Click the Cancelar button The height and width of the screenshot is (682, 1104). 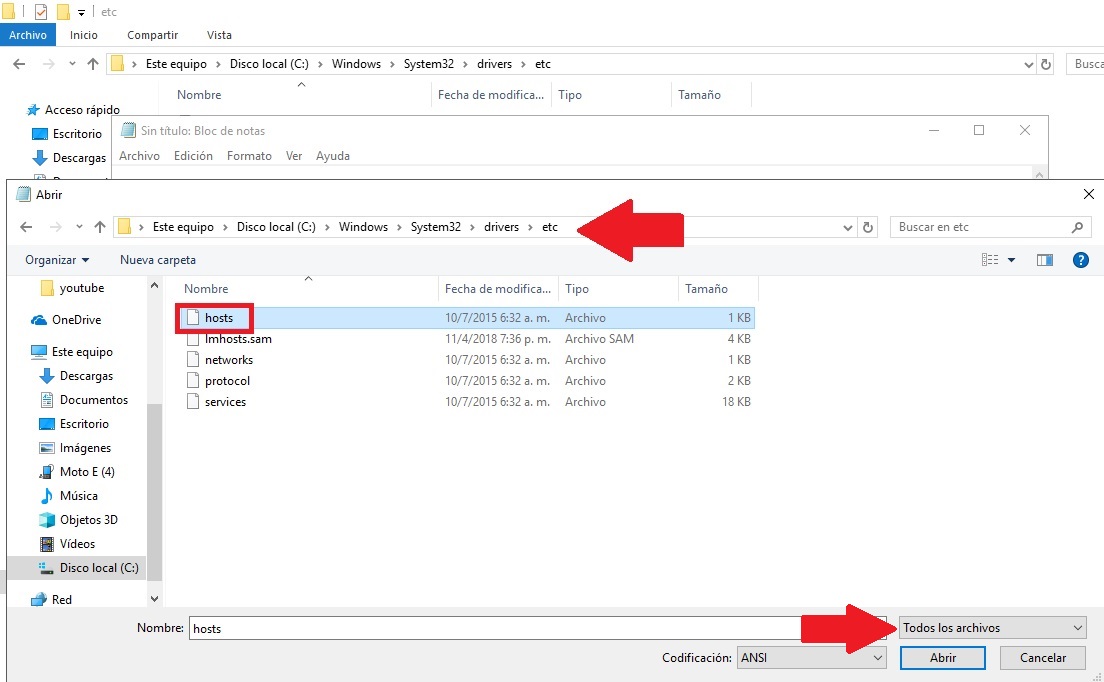[1043, 657]
